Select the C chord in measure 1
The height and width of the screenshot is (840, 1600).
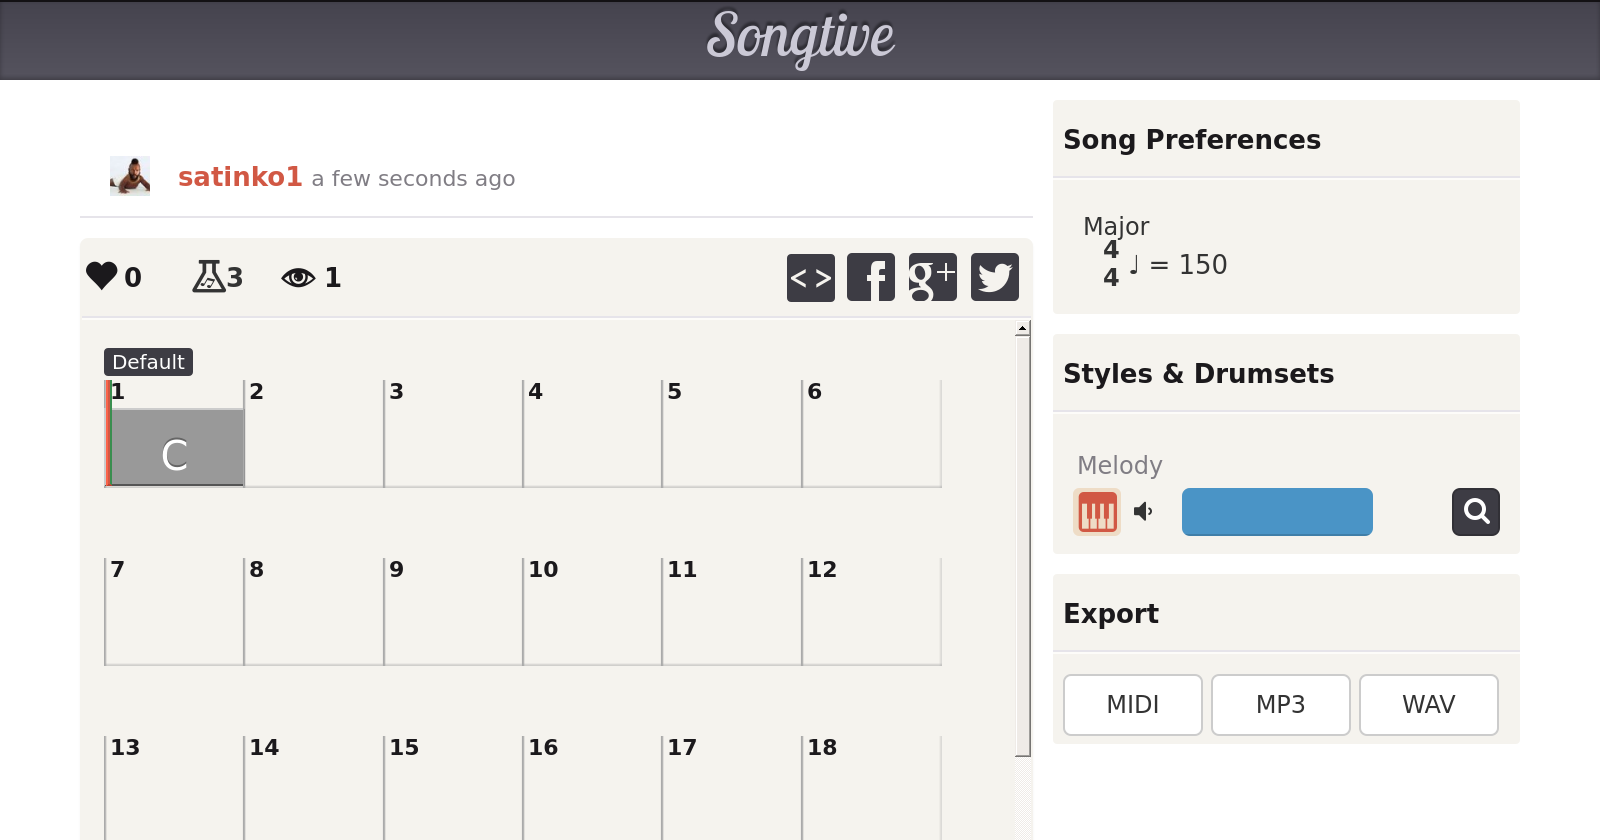[176, 447]
